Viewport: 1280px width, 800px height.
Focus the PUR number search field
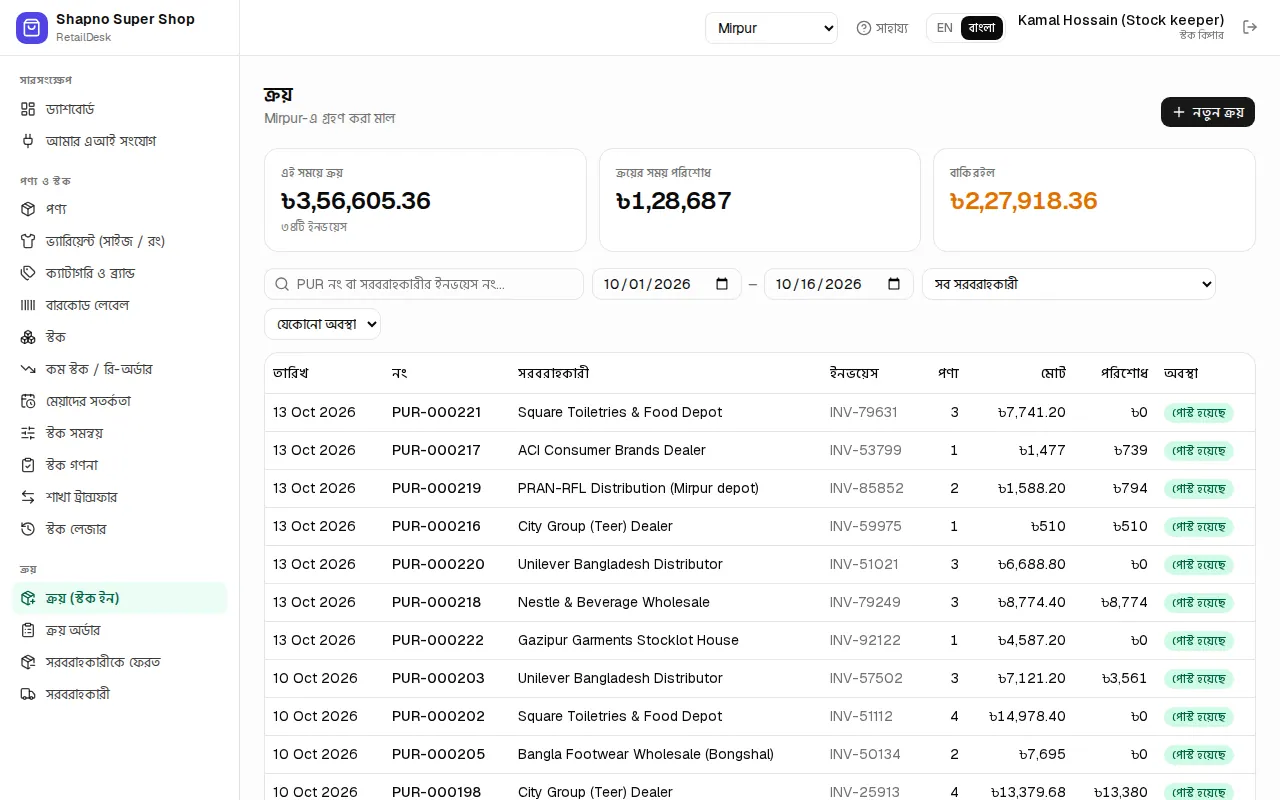[424, 284]
